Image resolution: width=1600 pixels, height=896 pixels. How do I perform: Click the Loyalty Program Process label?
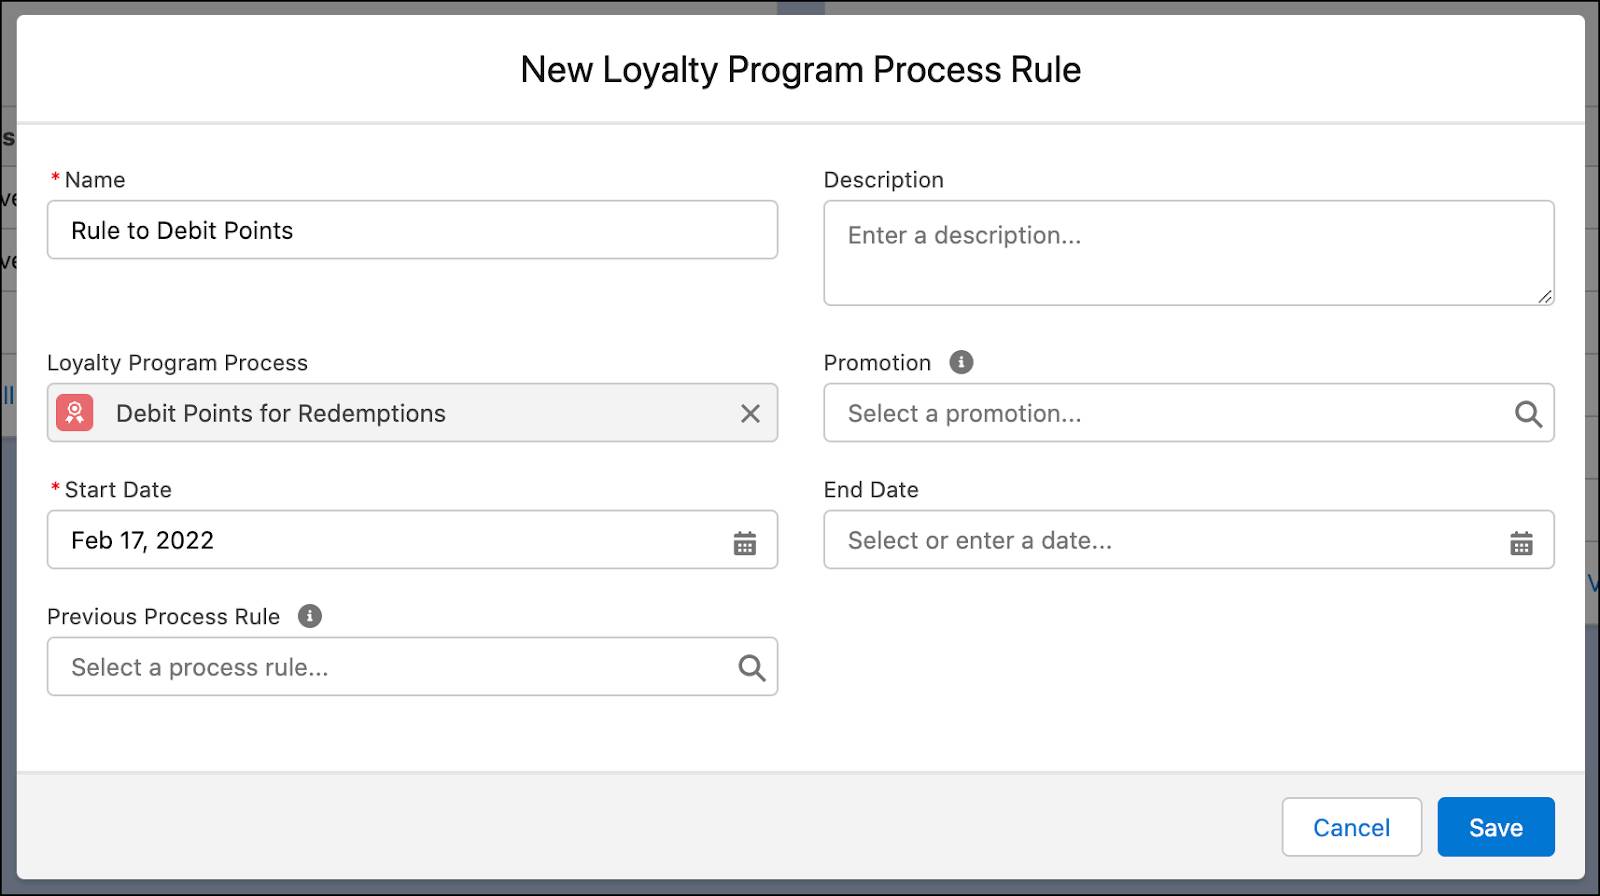[x=177, y=363]
